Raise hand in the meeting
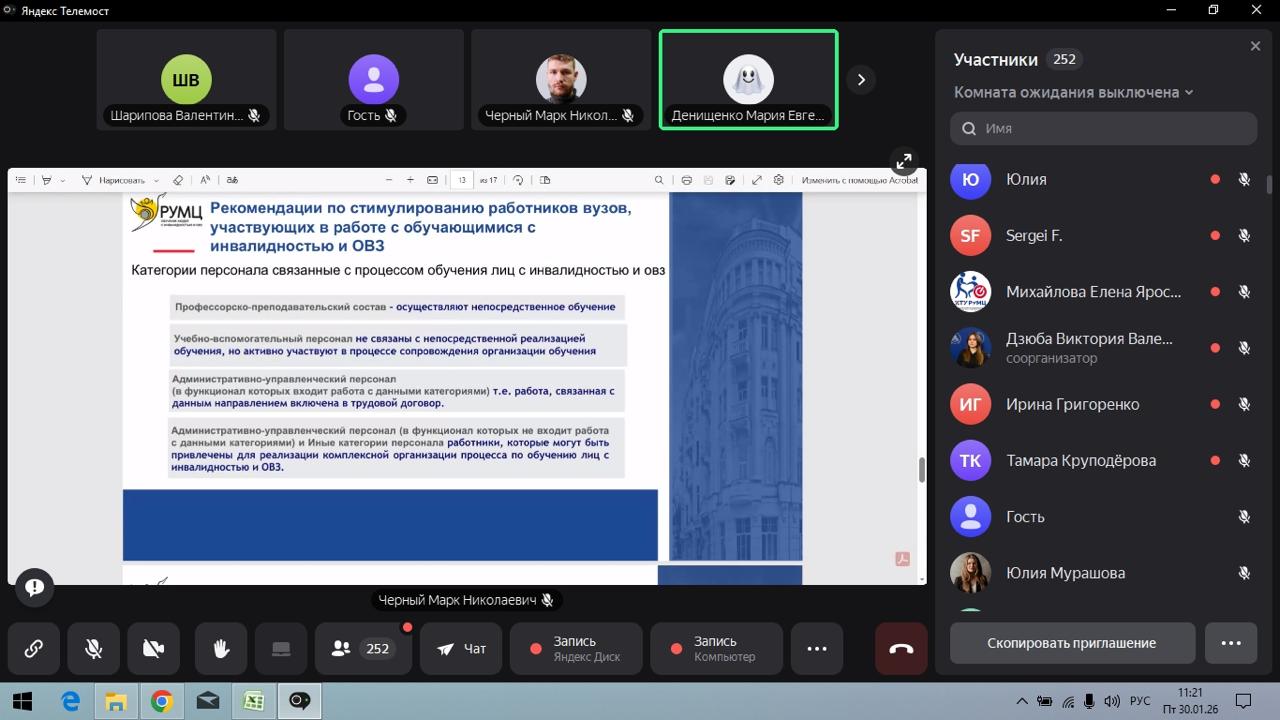Viewport: 1280px width, 720px height. point(221,649)
